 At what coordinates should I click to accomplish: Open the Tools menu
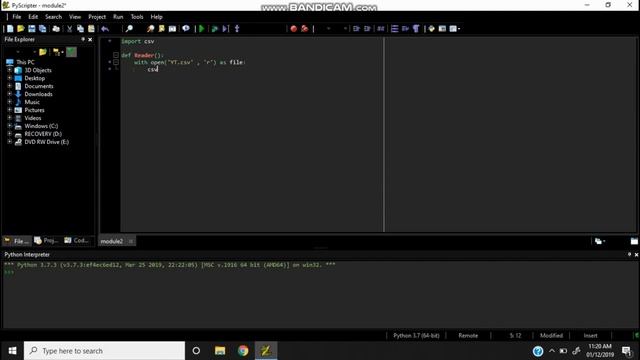pos(137,17)
